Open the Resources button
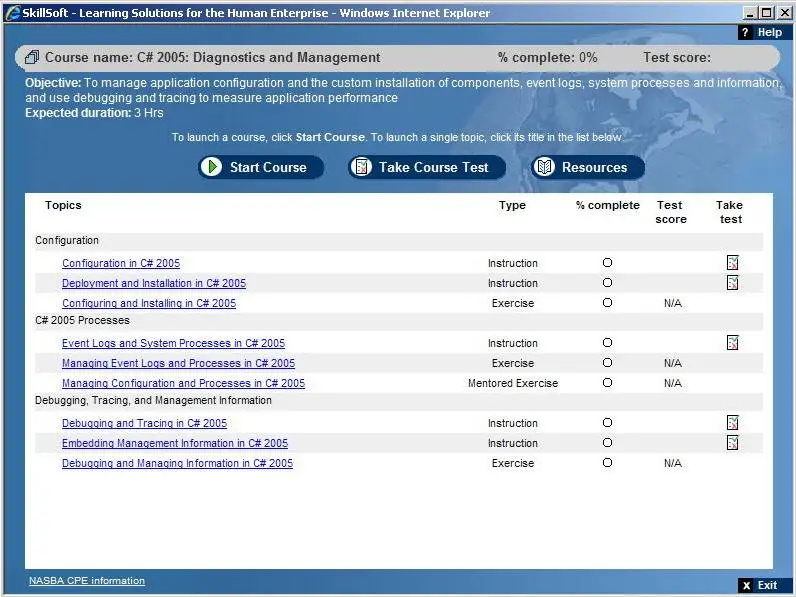The image size is (796, 597). 588,167
